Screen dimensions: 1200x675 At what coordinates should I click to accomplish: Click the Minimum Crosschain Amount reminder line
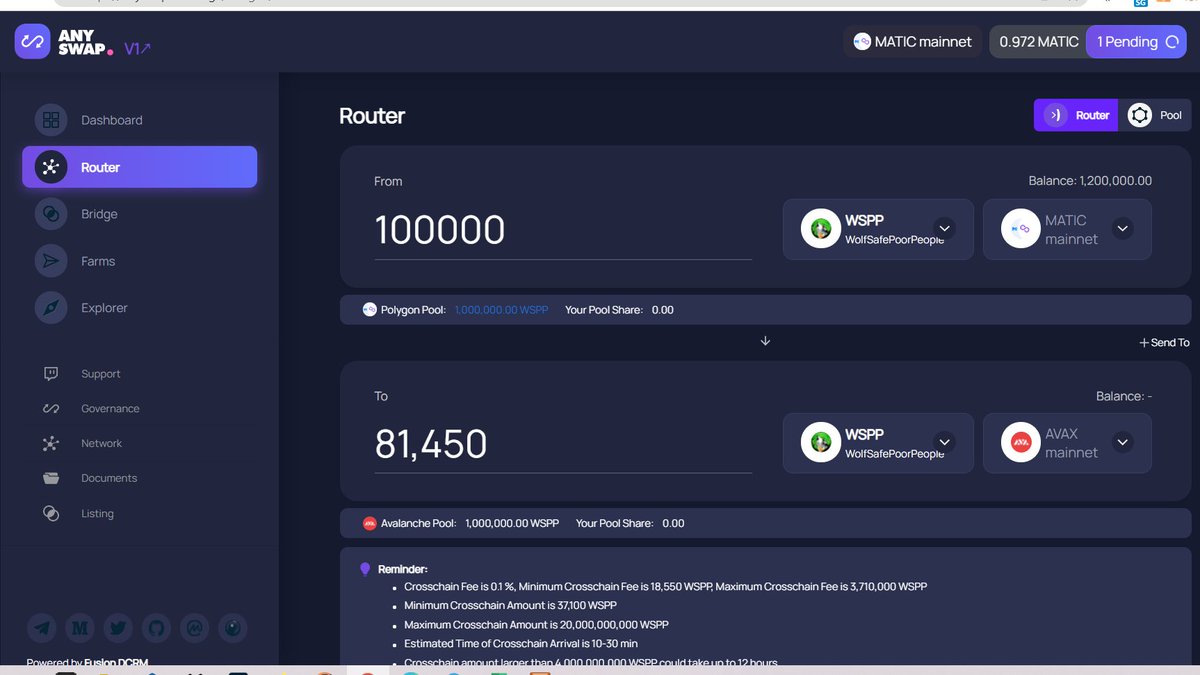click(x=510, y=605)
